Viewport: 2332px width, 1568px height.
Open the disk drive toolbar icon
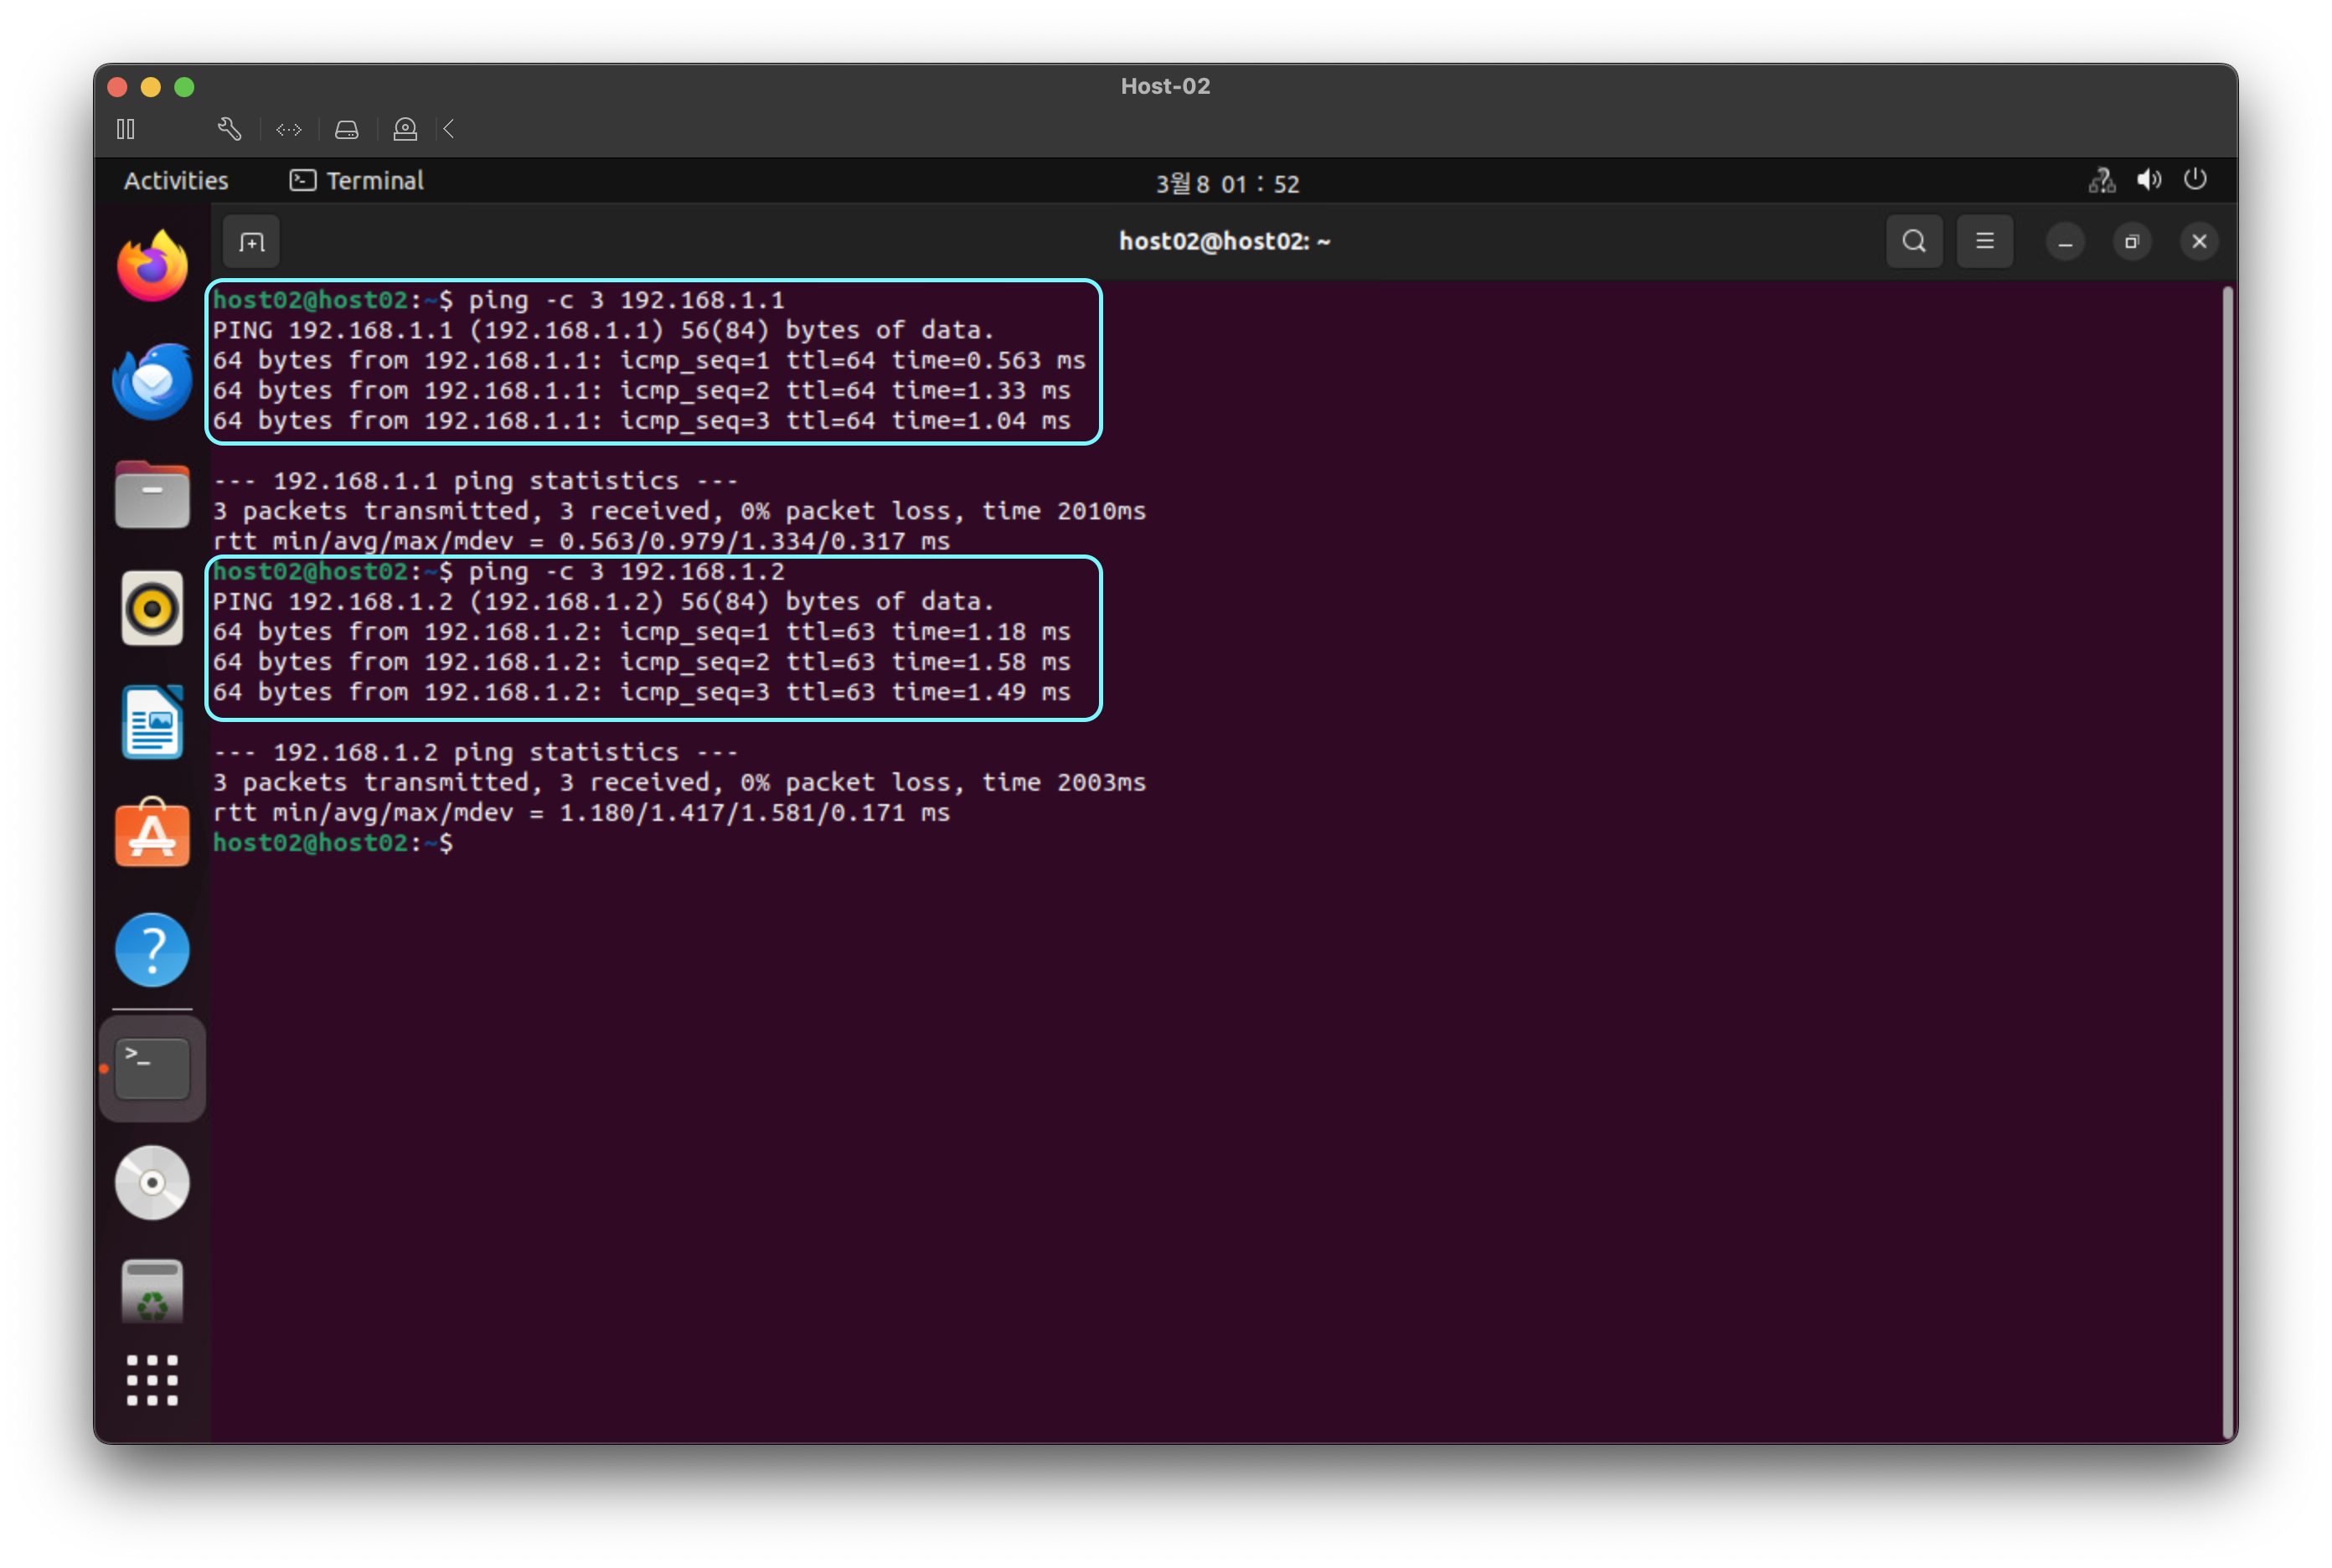point(347,129)
